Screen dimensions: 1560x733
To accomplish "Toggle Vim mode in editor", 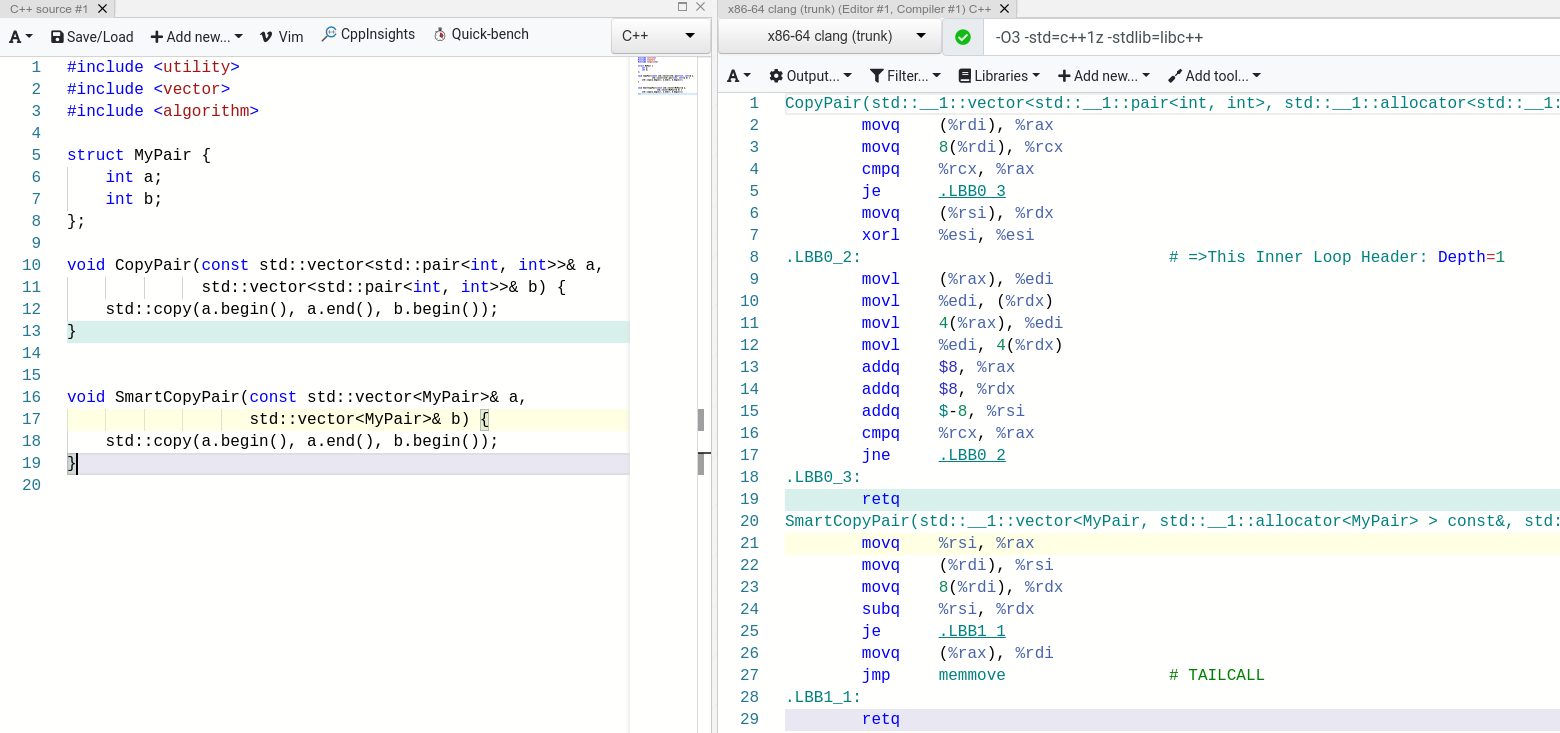I will [x=281, y=36].
